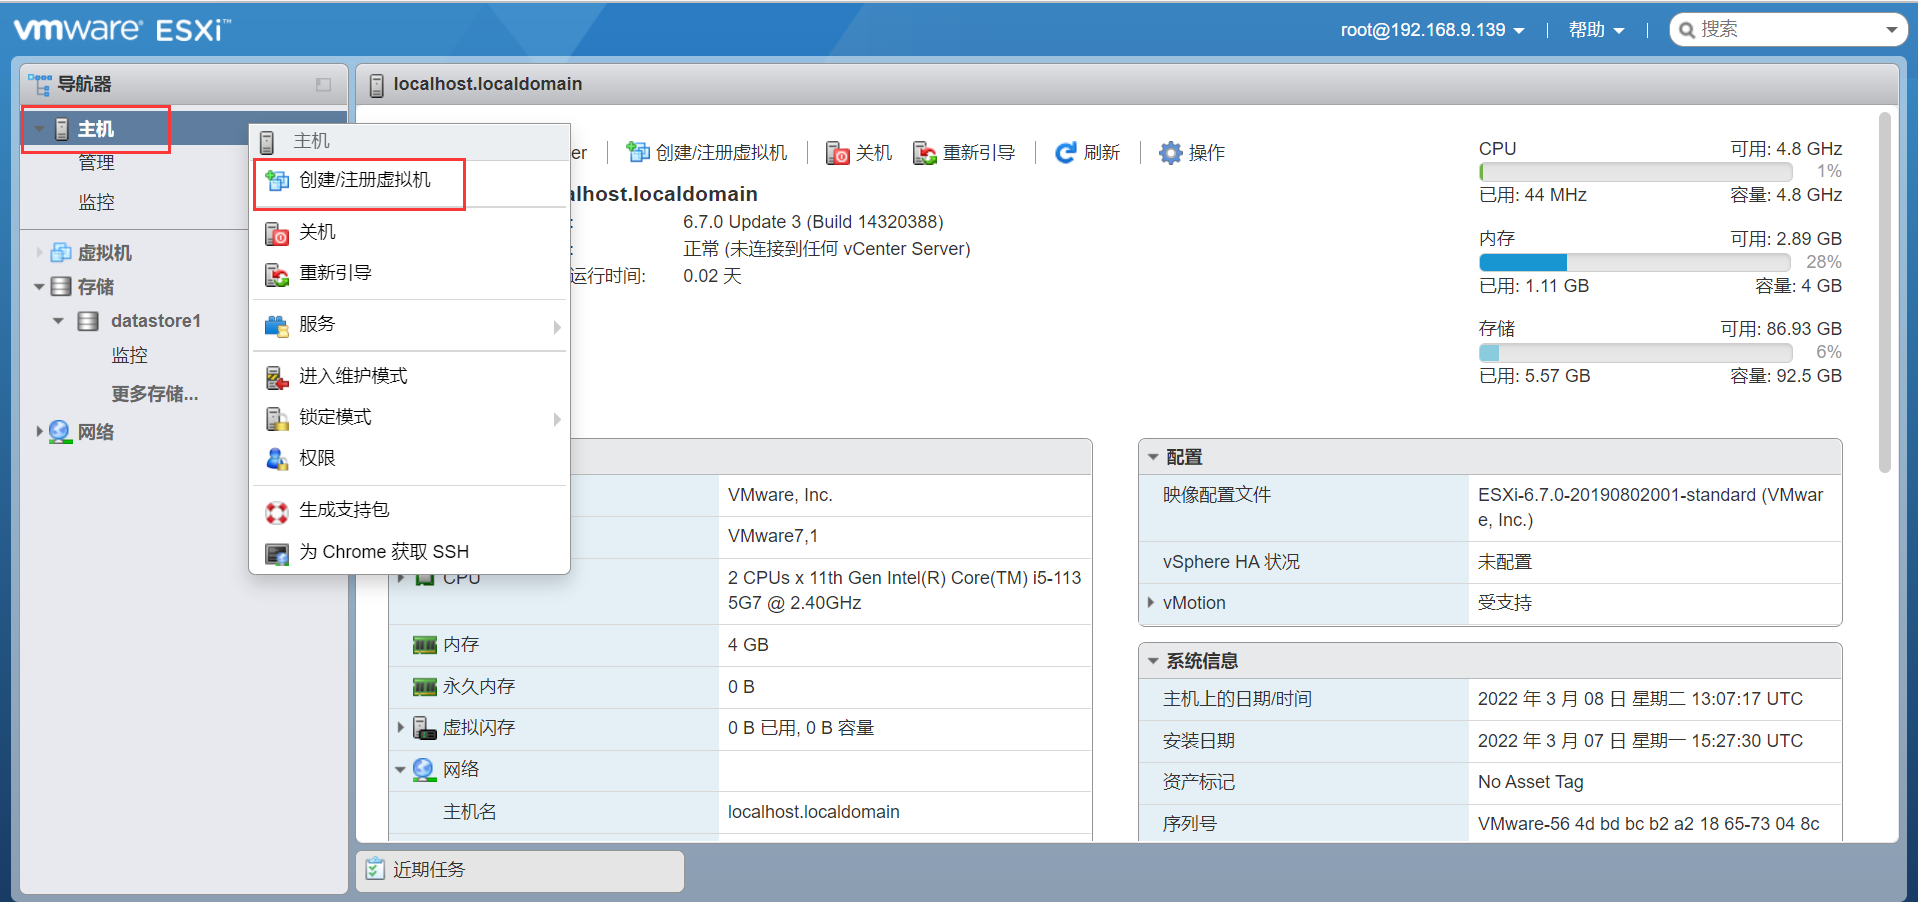Click the Memory (内存) chip icon in hardware list
This screenshot has height=902, width=1918.
pyautogui.click(x=425, y=645)
